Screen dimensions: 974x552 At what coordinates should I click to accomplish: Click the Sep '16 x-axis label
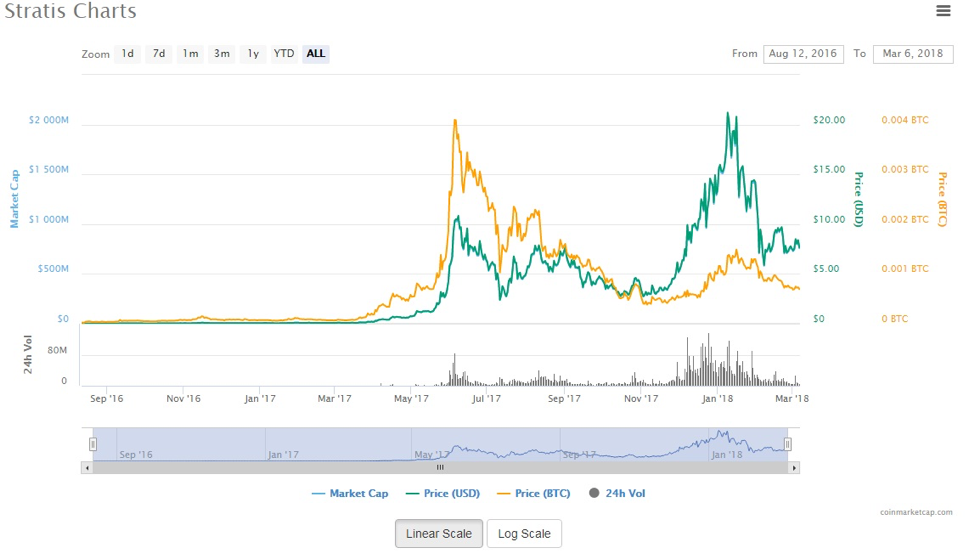coord(106,399)
